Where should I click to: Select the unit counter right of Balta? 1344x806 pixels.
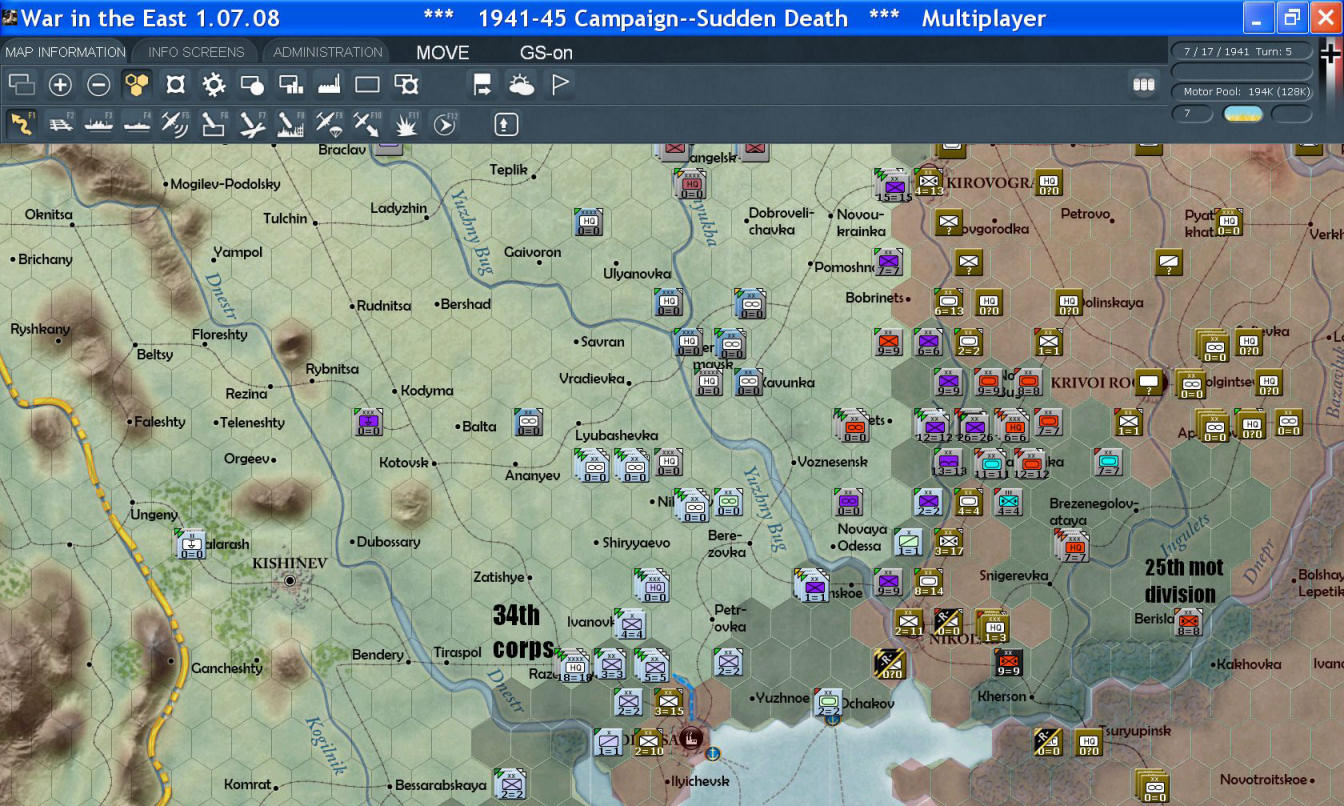pos(528,422)
